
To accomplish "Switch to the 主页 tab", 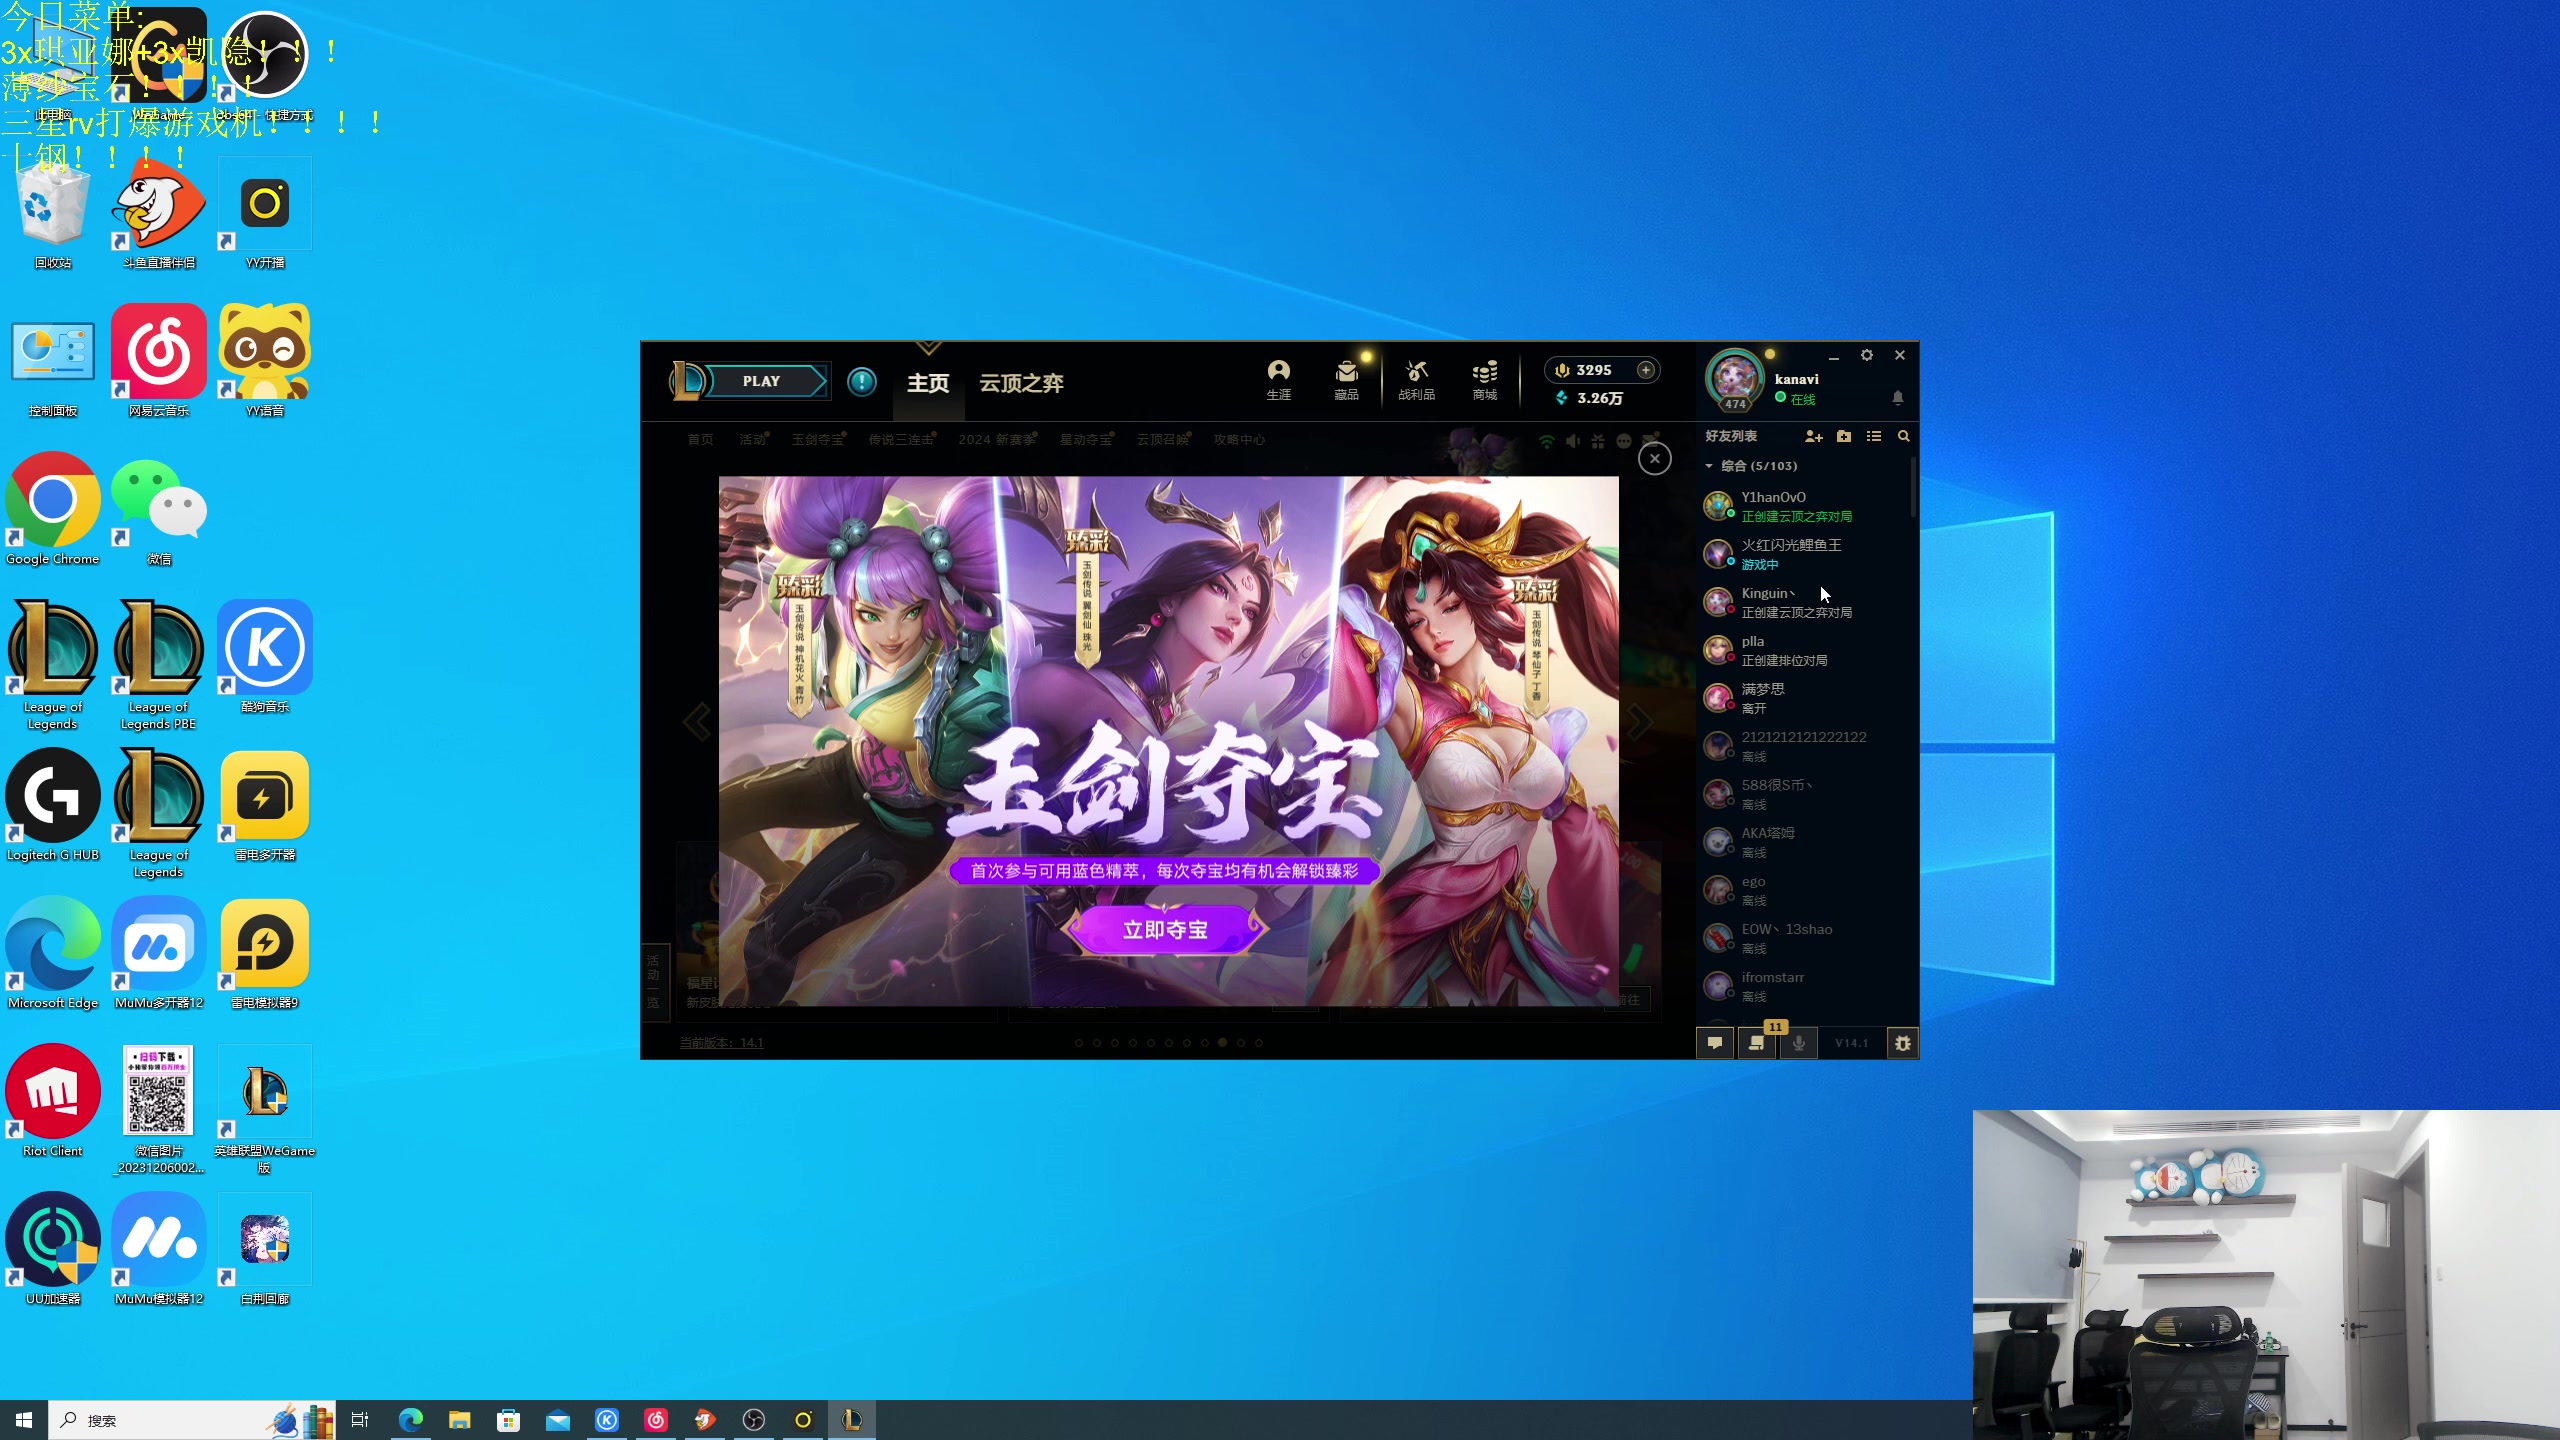I will coord(927,383).
